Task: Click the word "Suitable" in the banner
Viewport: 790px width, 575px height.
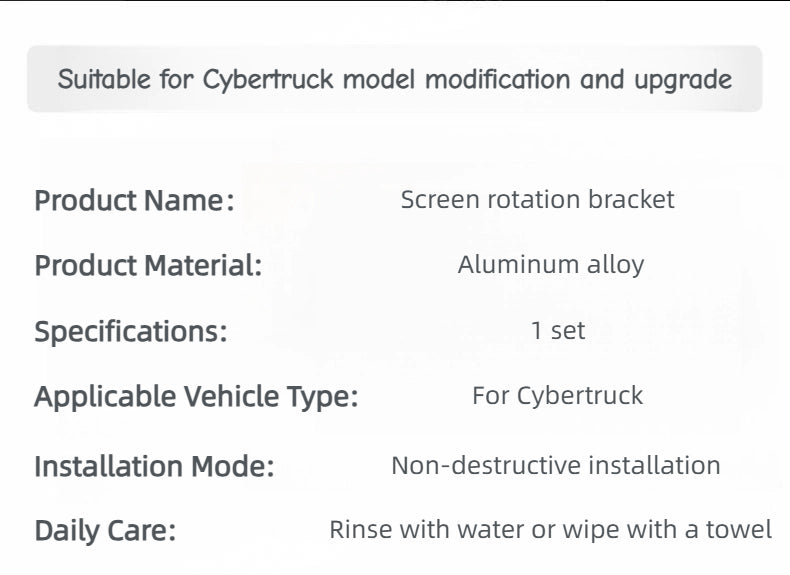Action: (103, 79)
